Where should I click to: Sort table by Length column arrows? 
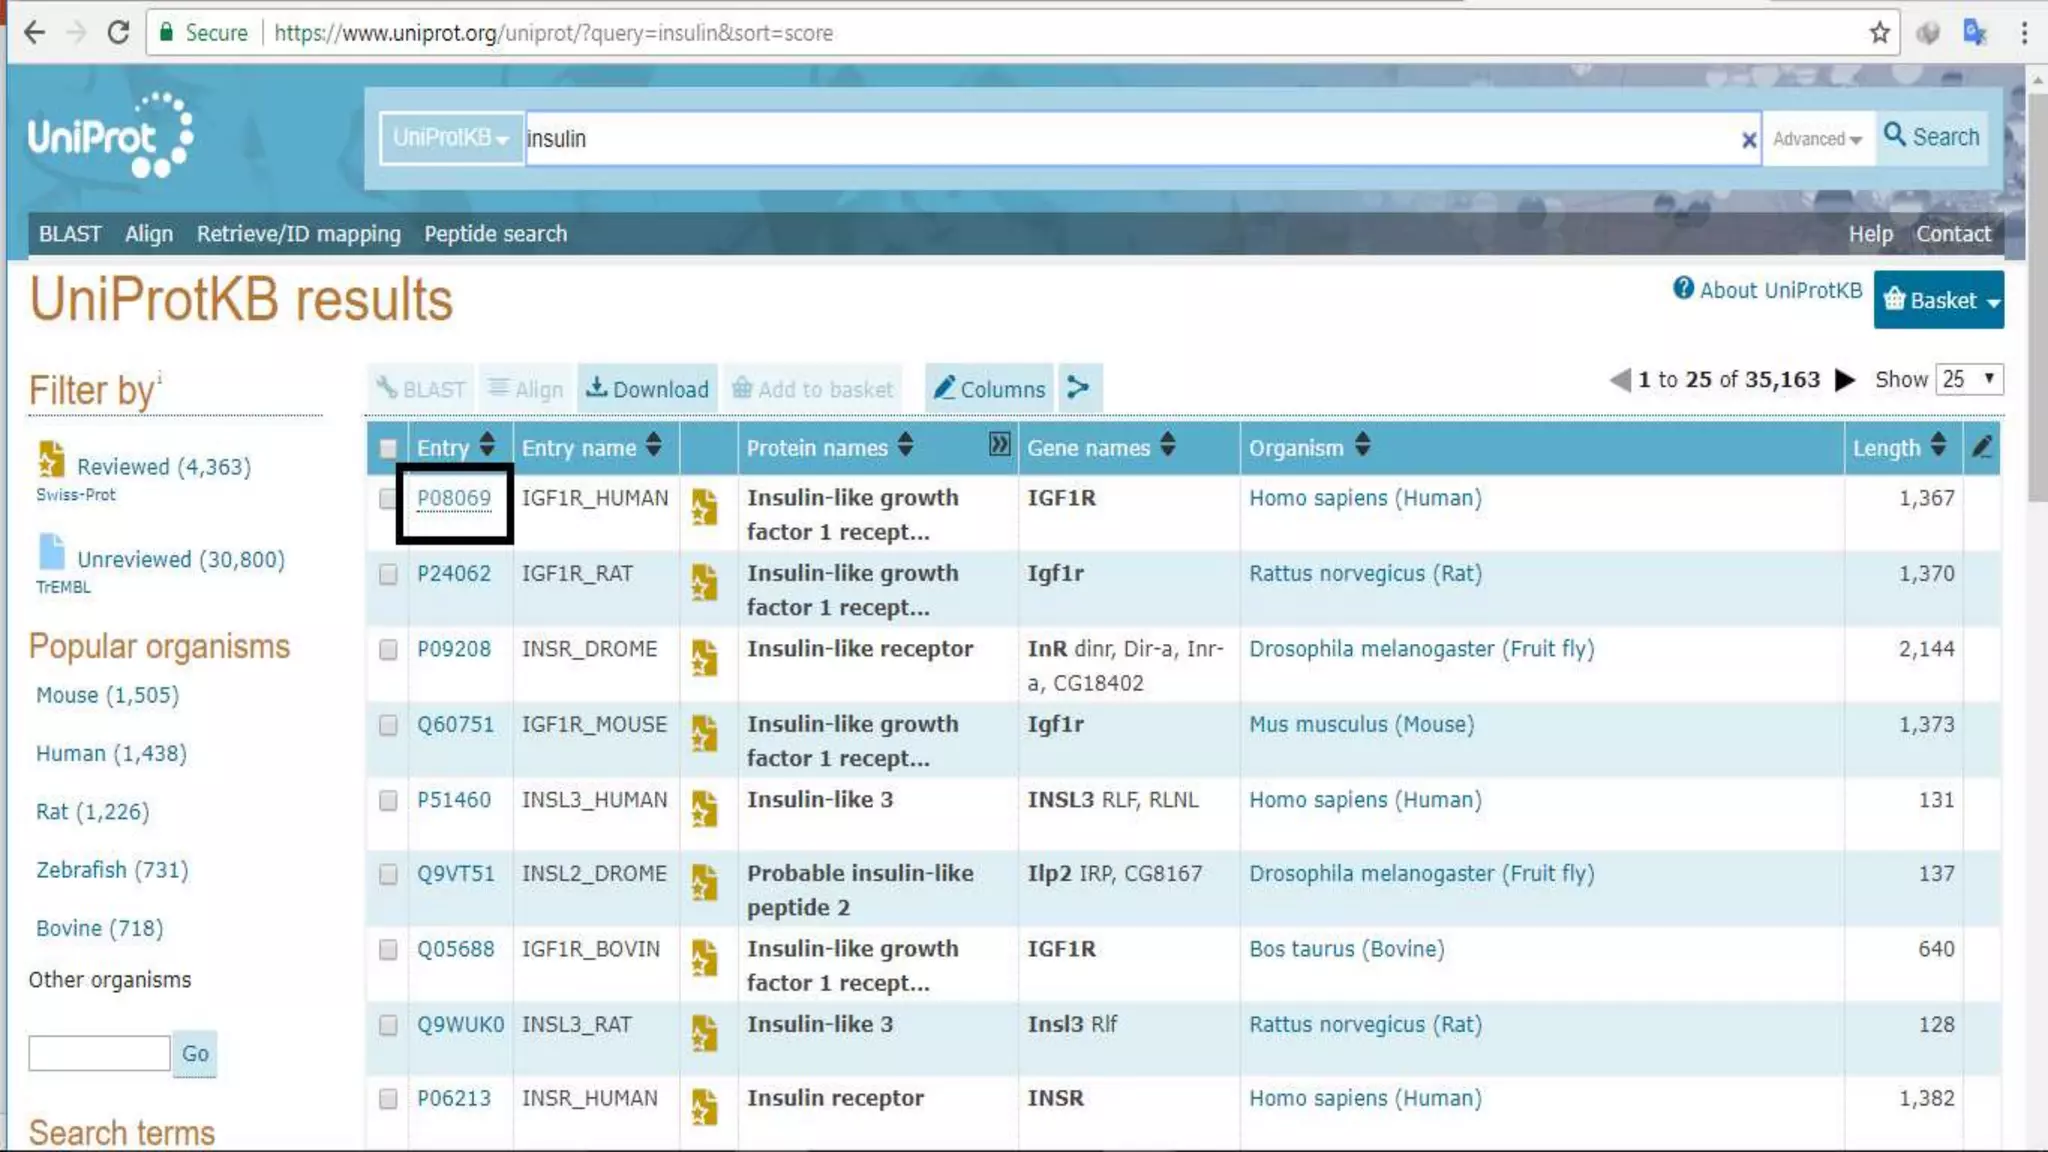(1938, 445)
